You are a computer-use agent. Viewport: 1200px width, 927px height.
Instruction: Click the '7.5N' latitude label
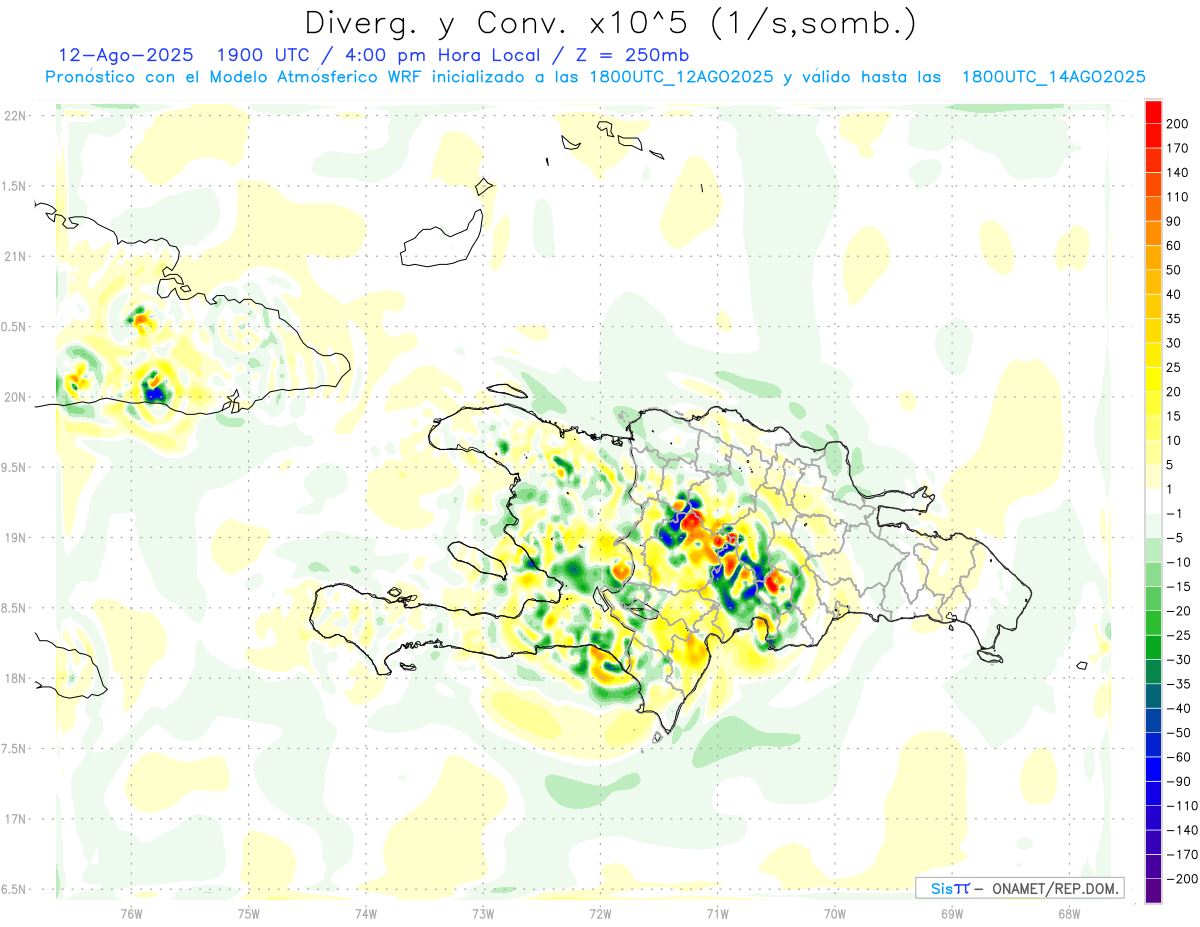14,748
